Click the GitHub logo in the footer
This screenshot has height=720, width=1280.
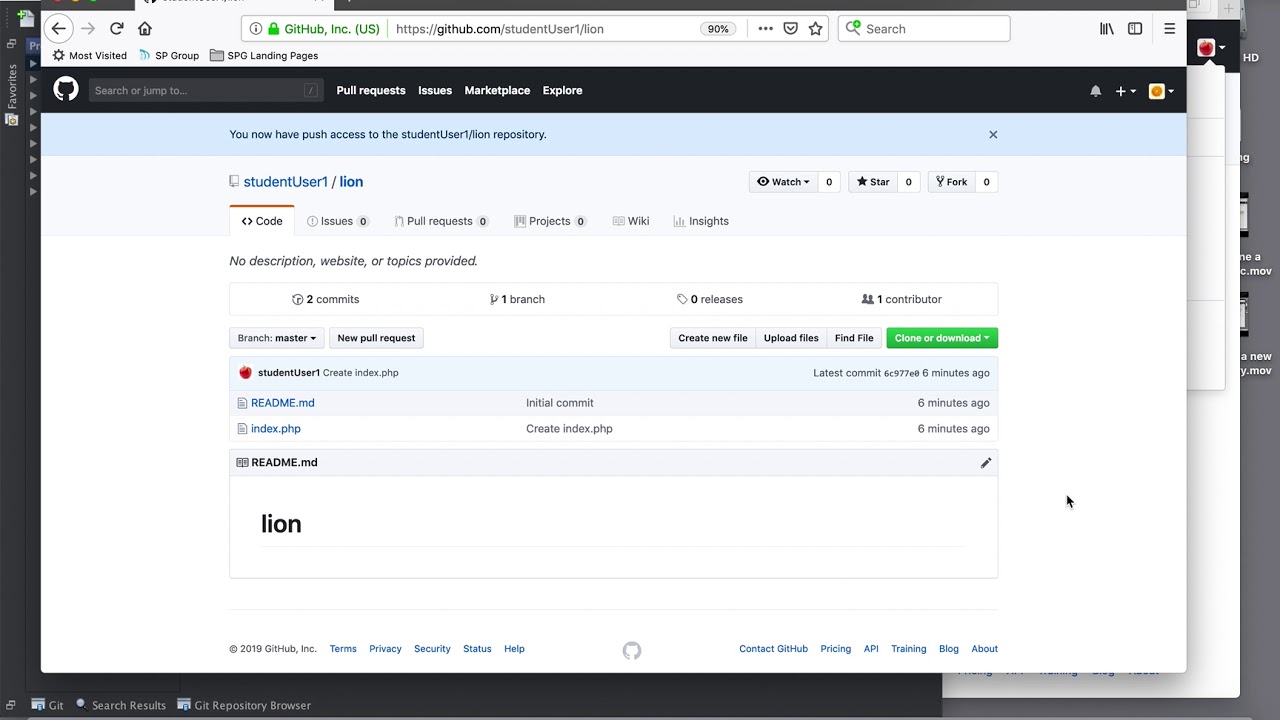[632, 650]
